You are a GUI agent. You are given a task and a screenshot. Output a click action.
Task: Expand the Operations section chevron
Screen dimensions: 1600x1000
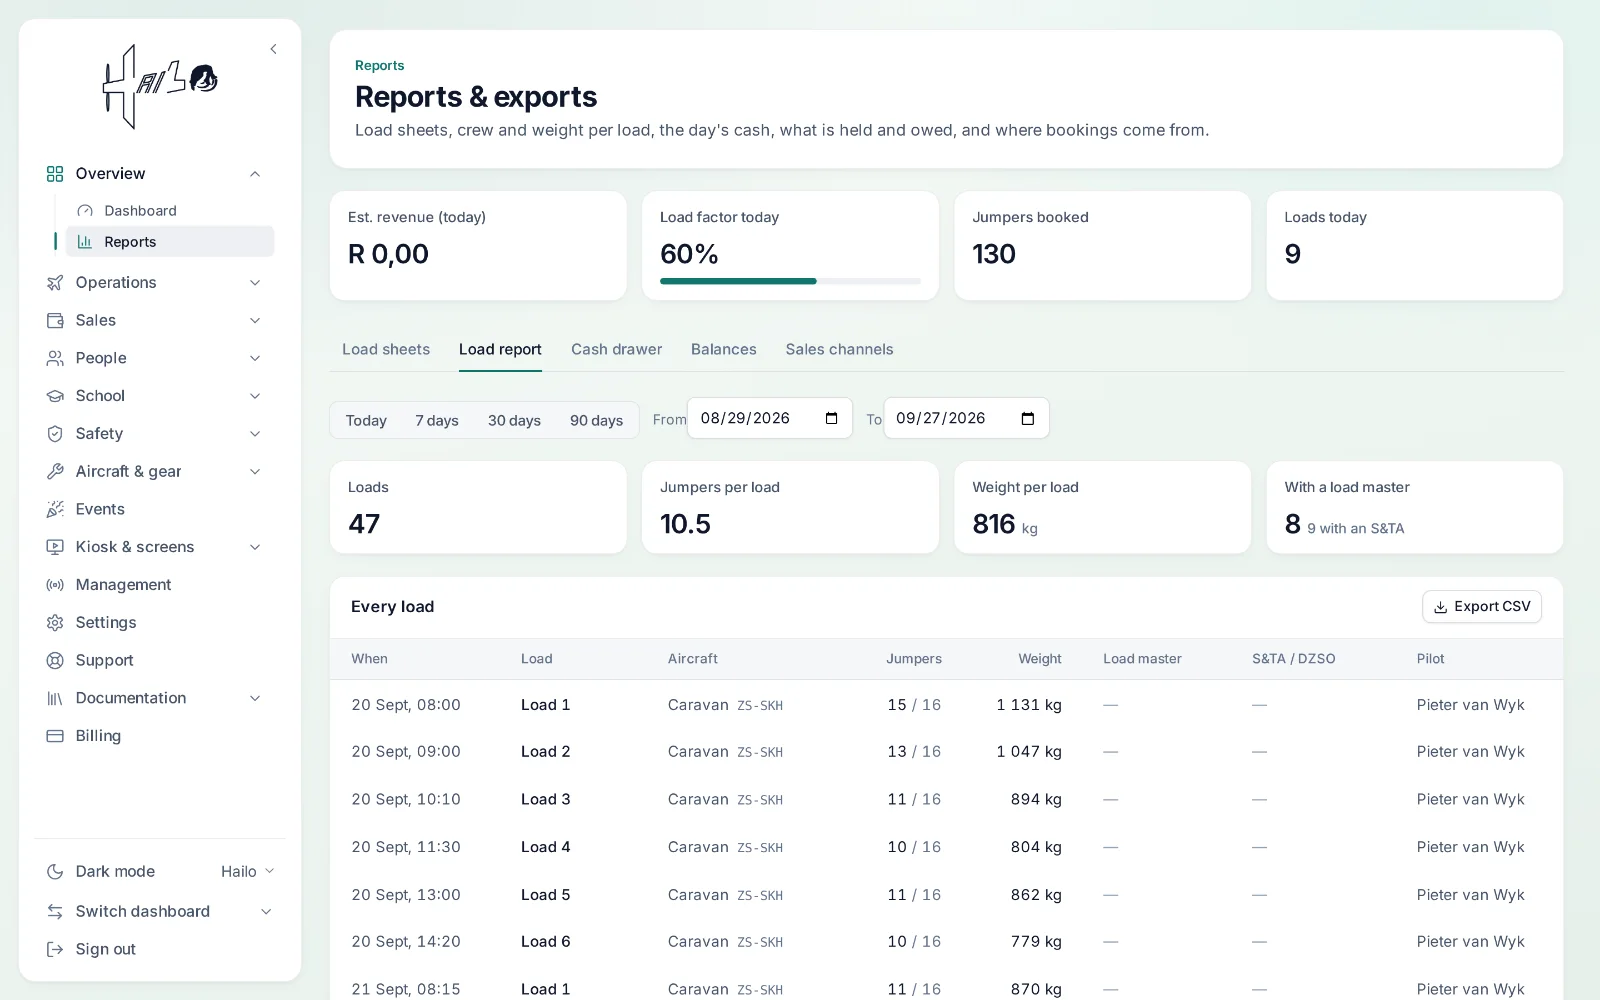[x=255, y=283]
